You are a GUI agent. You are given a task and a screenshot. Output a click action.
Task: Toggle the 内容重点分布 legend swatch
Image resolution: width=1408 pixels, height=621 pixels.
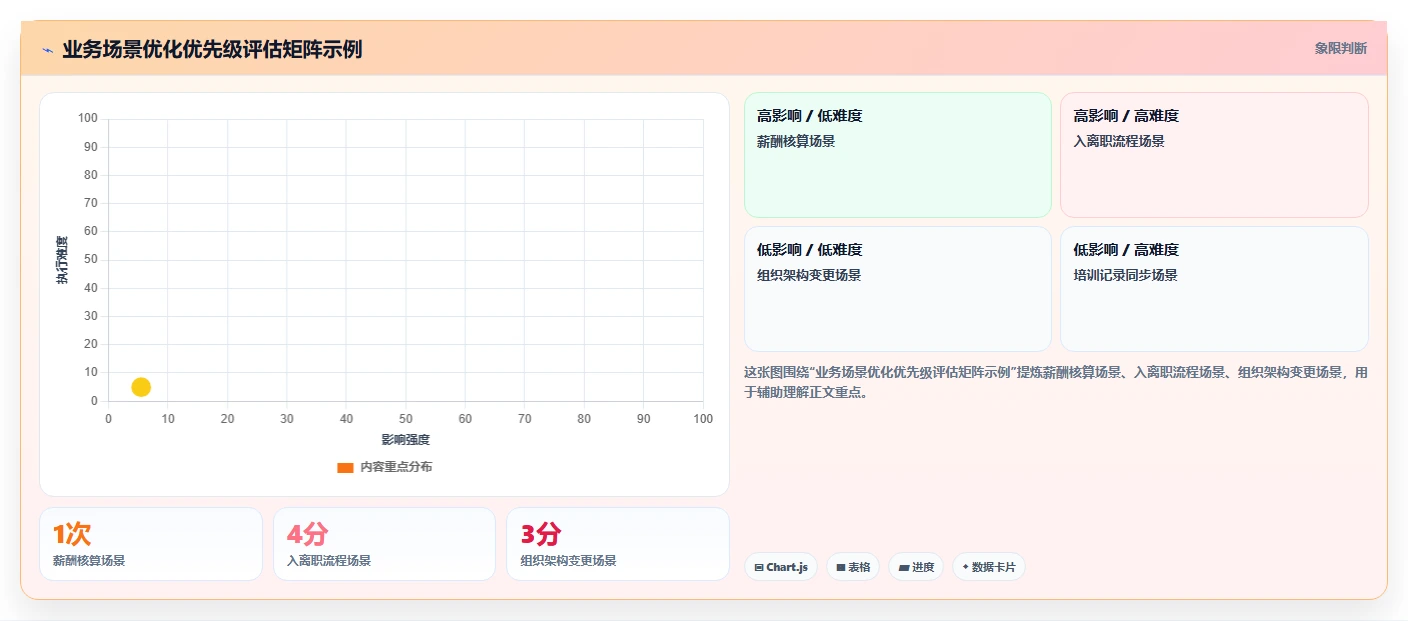(x=345, y=467)
